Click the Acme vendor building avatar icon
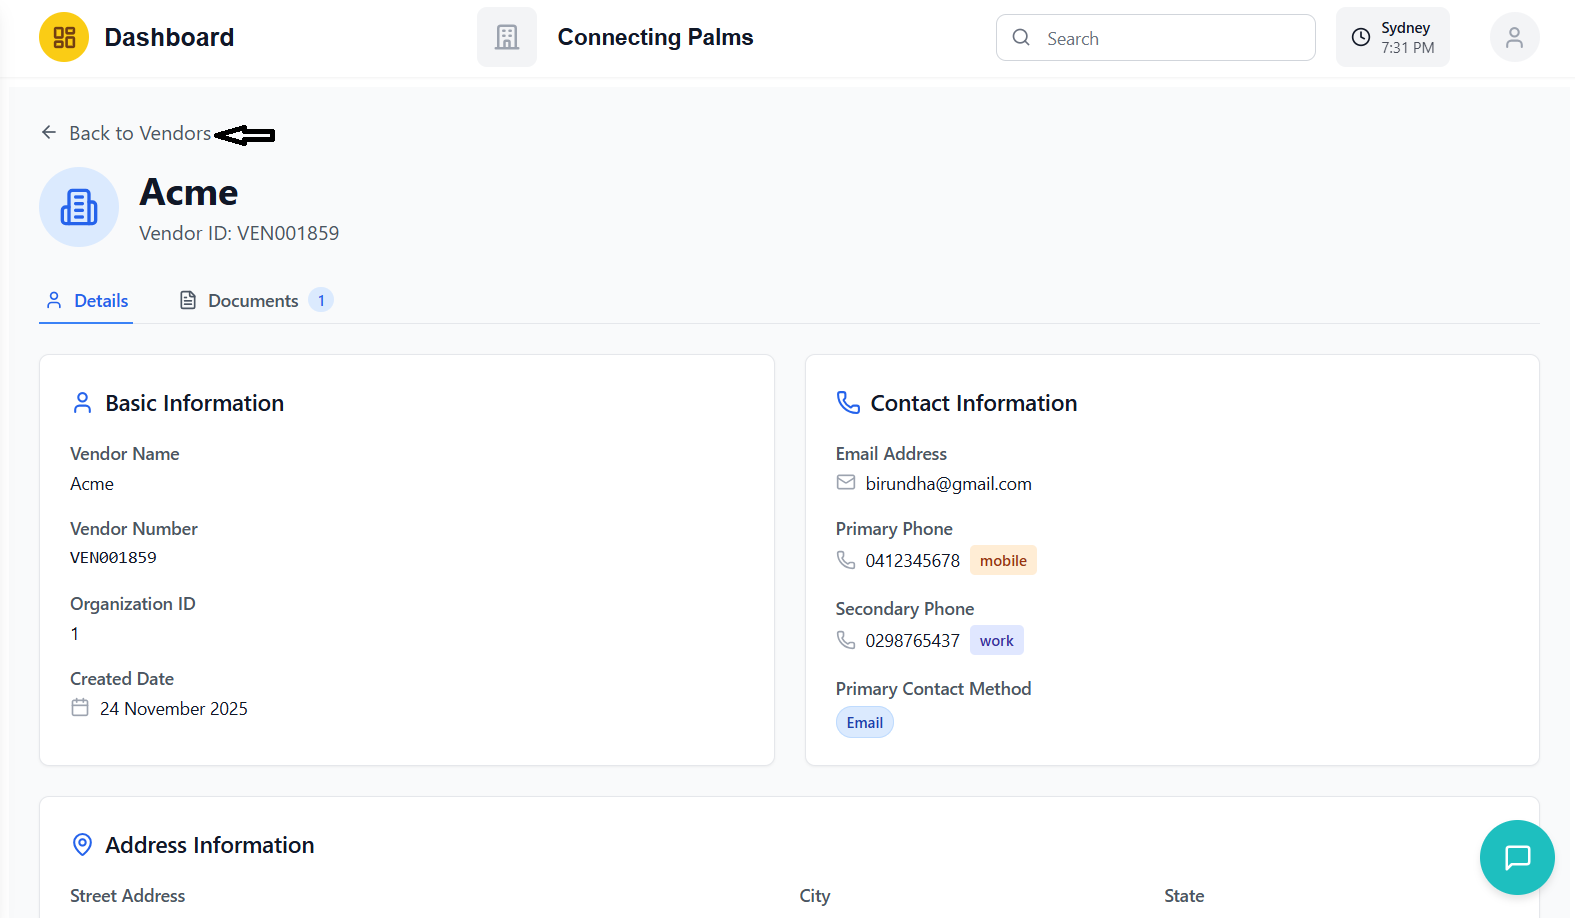 click(x=79, y=207)
